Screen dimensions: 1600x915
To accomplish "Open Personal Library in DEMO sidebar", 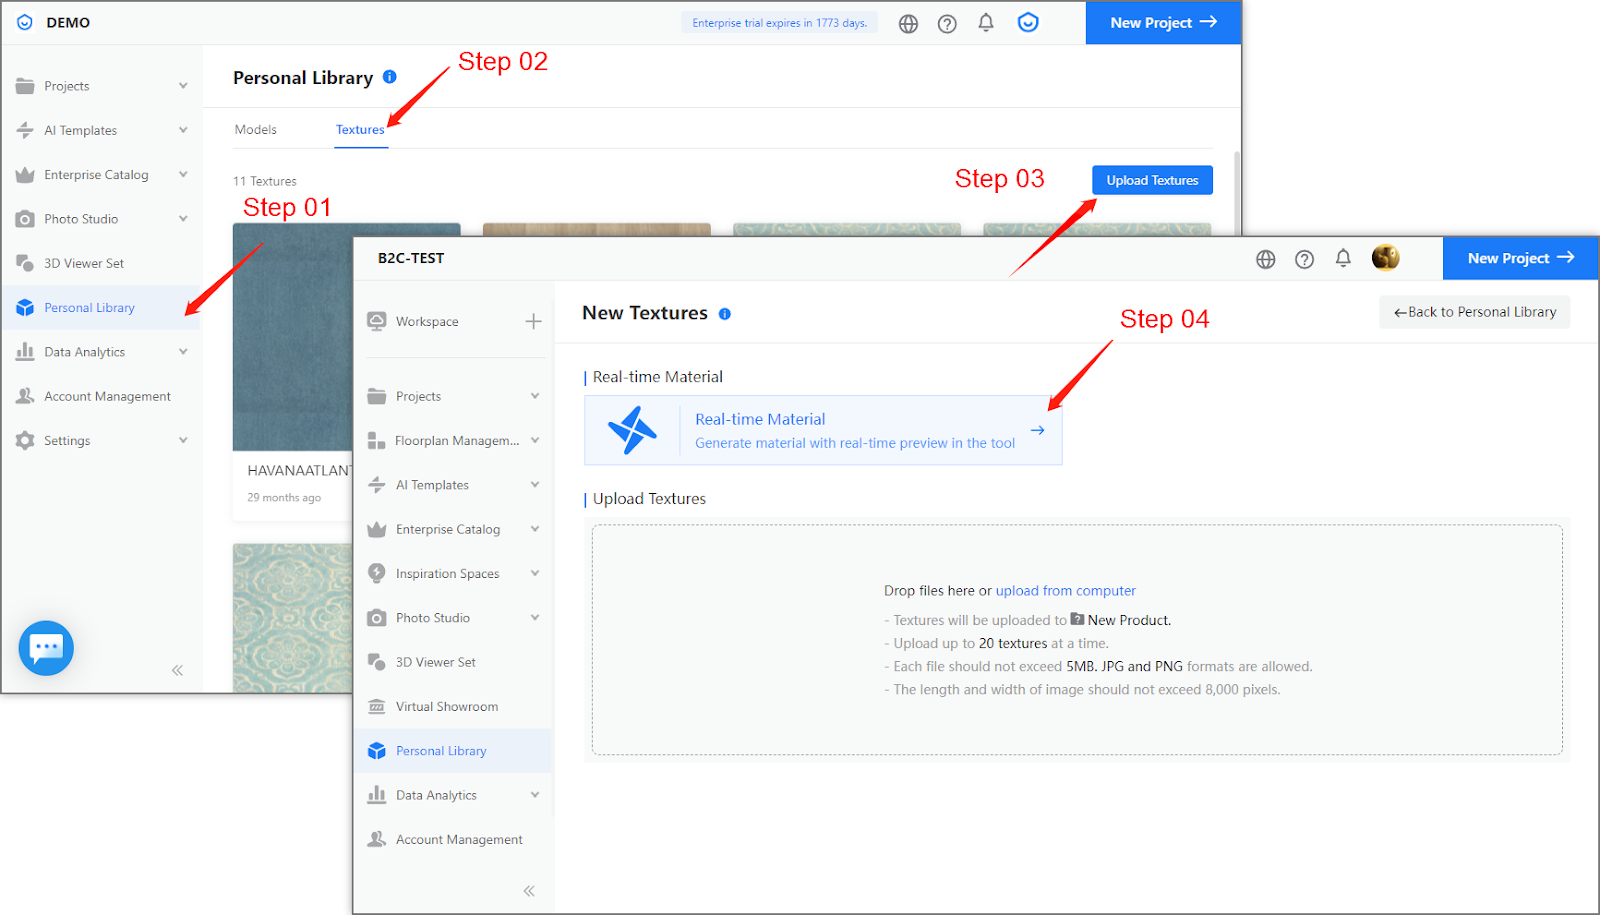I will 101,308.
